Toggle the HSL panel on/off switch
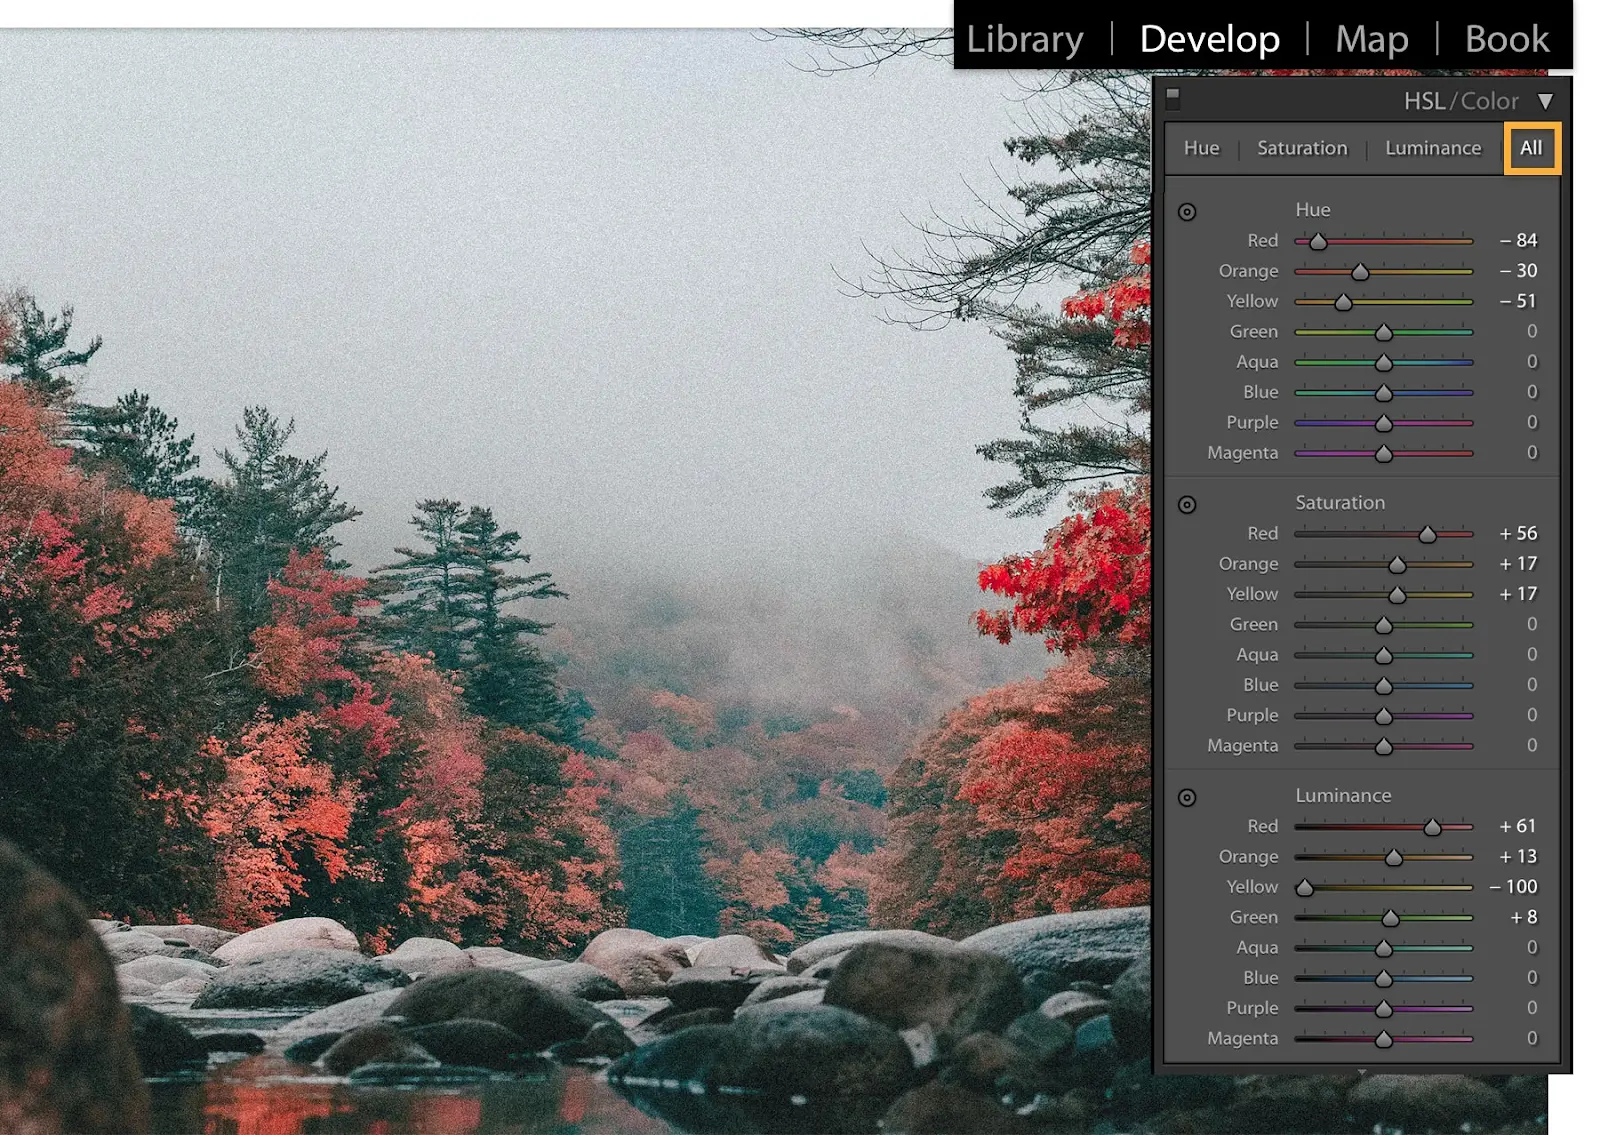Screen dimensions: 1600x1135 tap(1172, 99)
